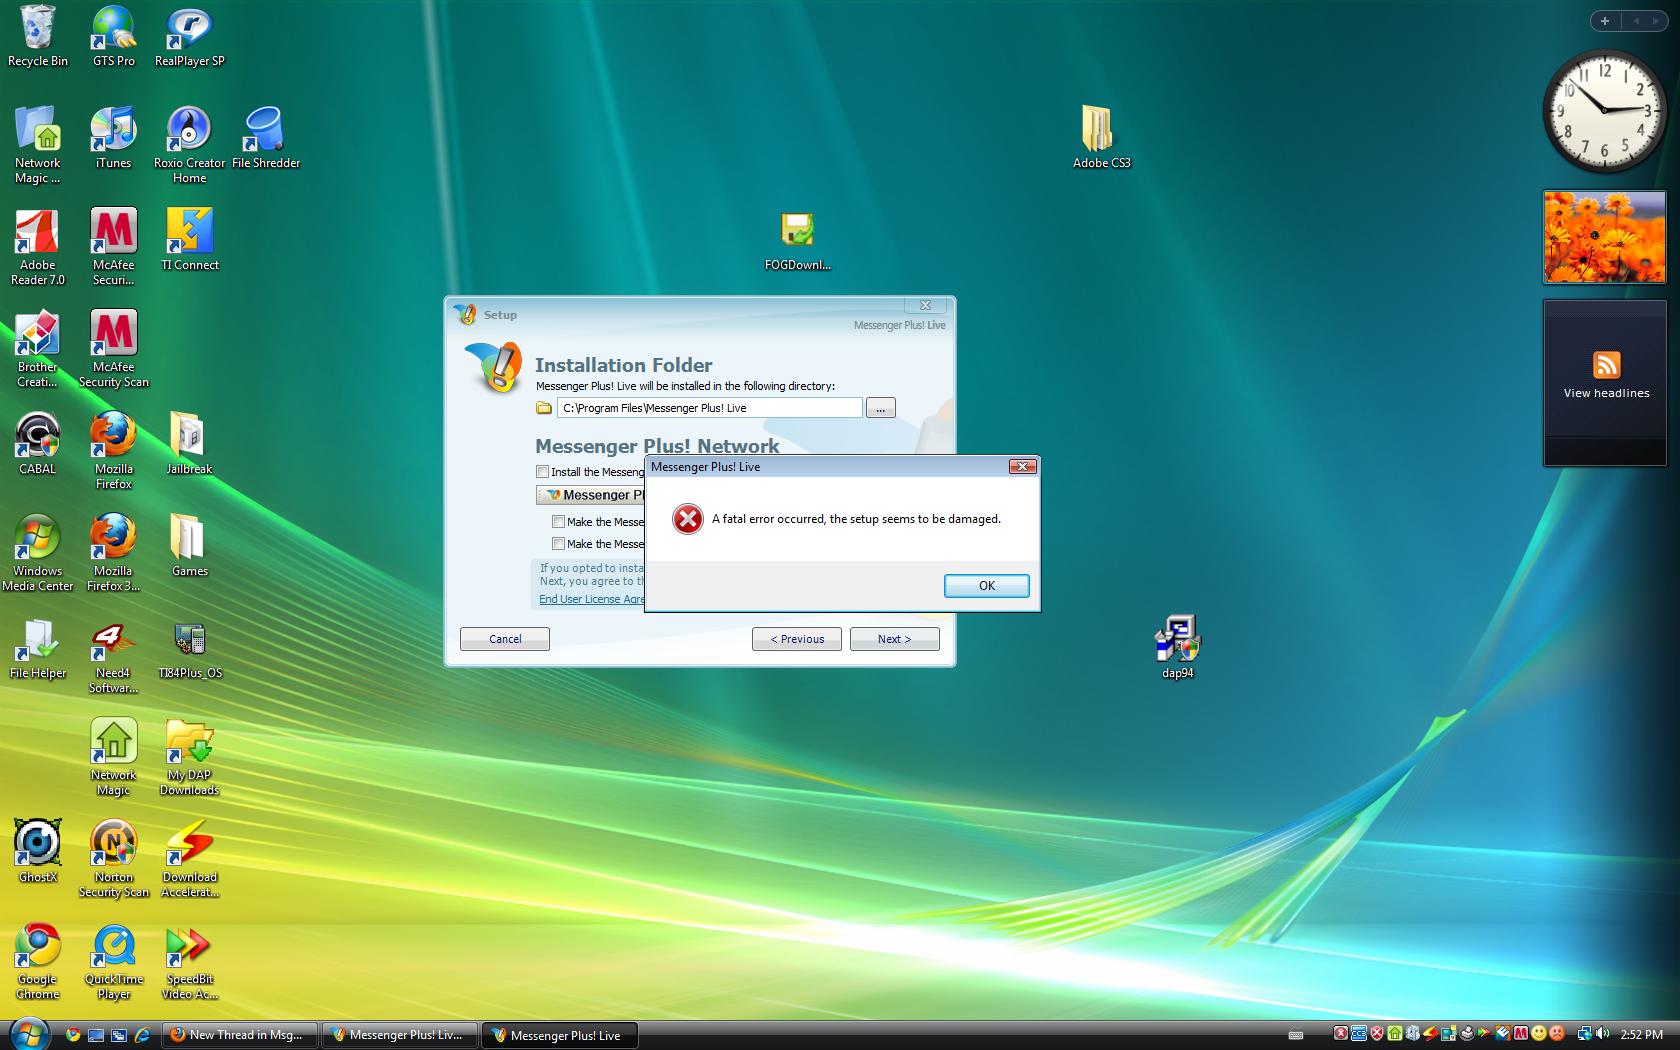Select the dap94 installer icon
The image size is (1680, 1050).
1177,640
